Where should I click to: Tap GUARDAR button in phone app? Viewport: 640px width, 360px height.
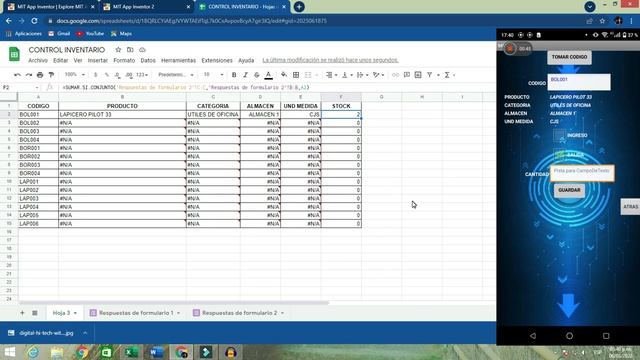point(569,190)
